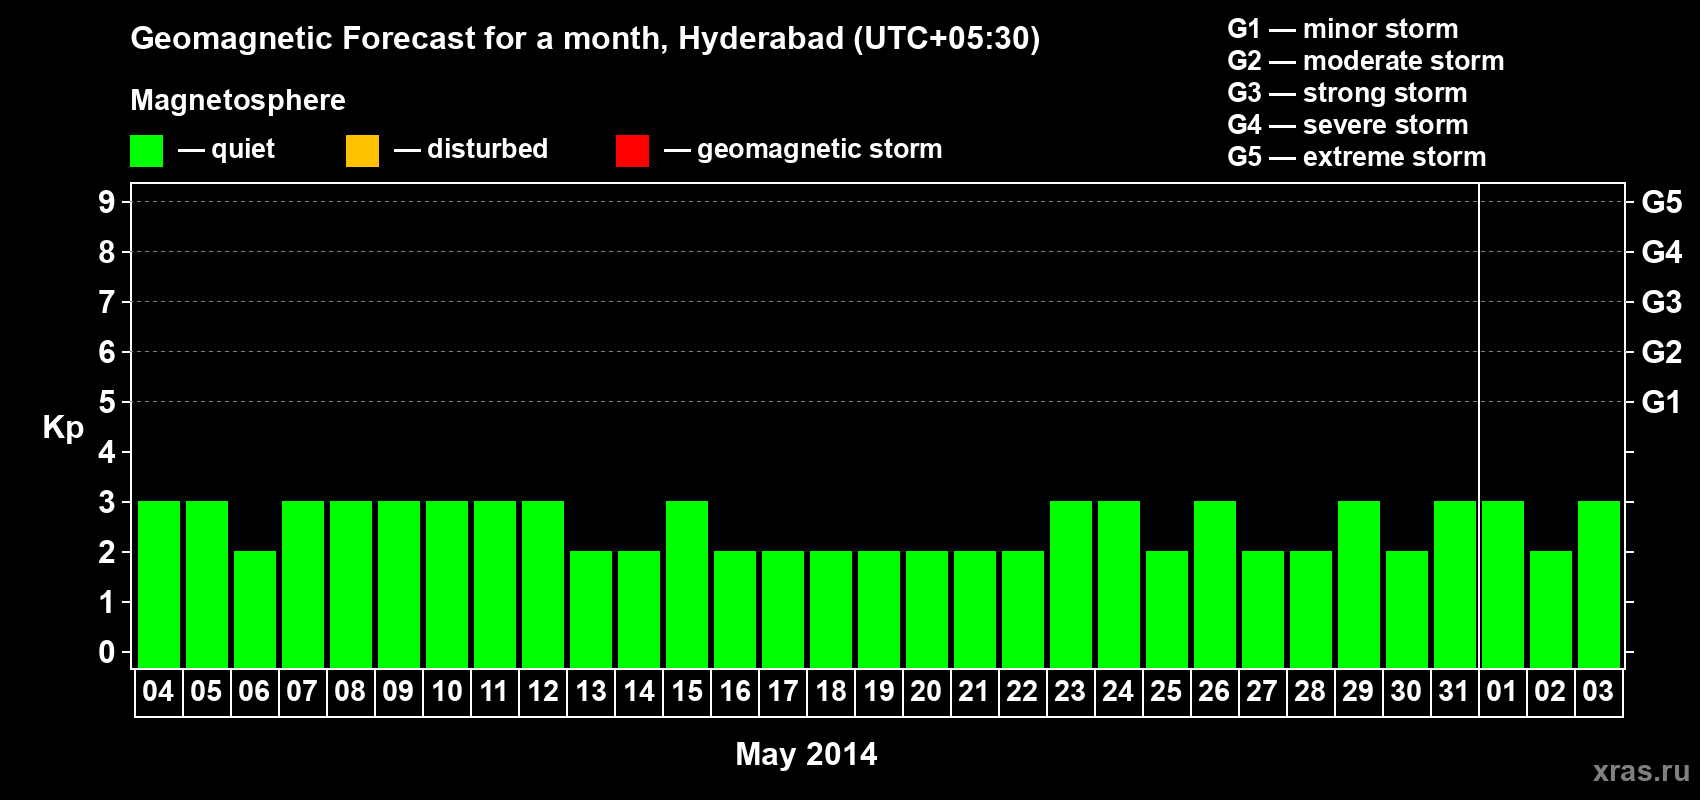The image size is (1700, 800).
Task: Click the red geomagnetic storm legend swatch
Action: coord(632,151)
